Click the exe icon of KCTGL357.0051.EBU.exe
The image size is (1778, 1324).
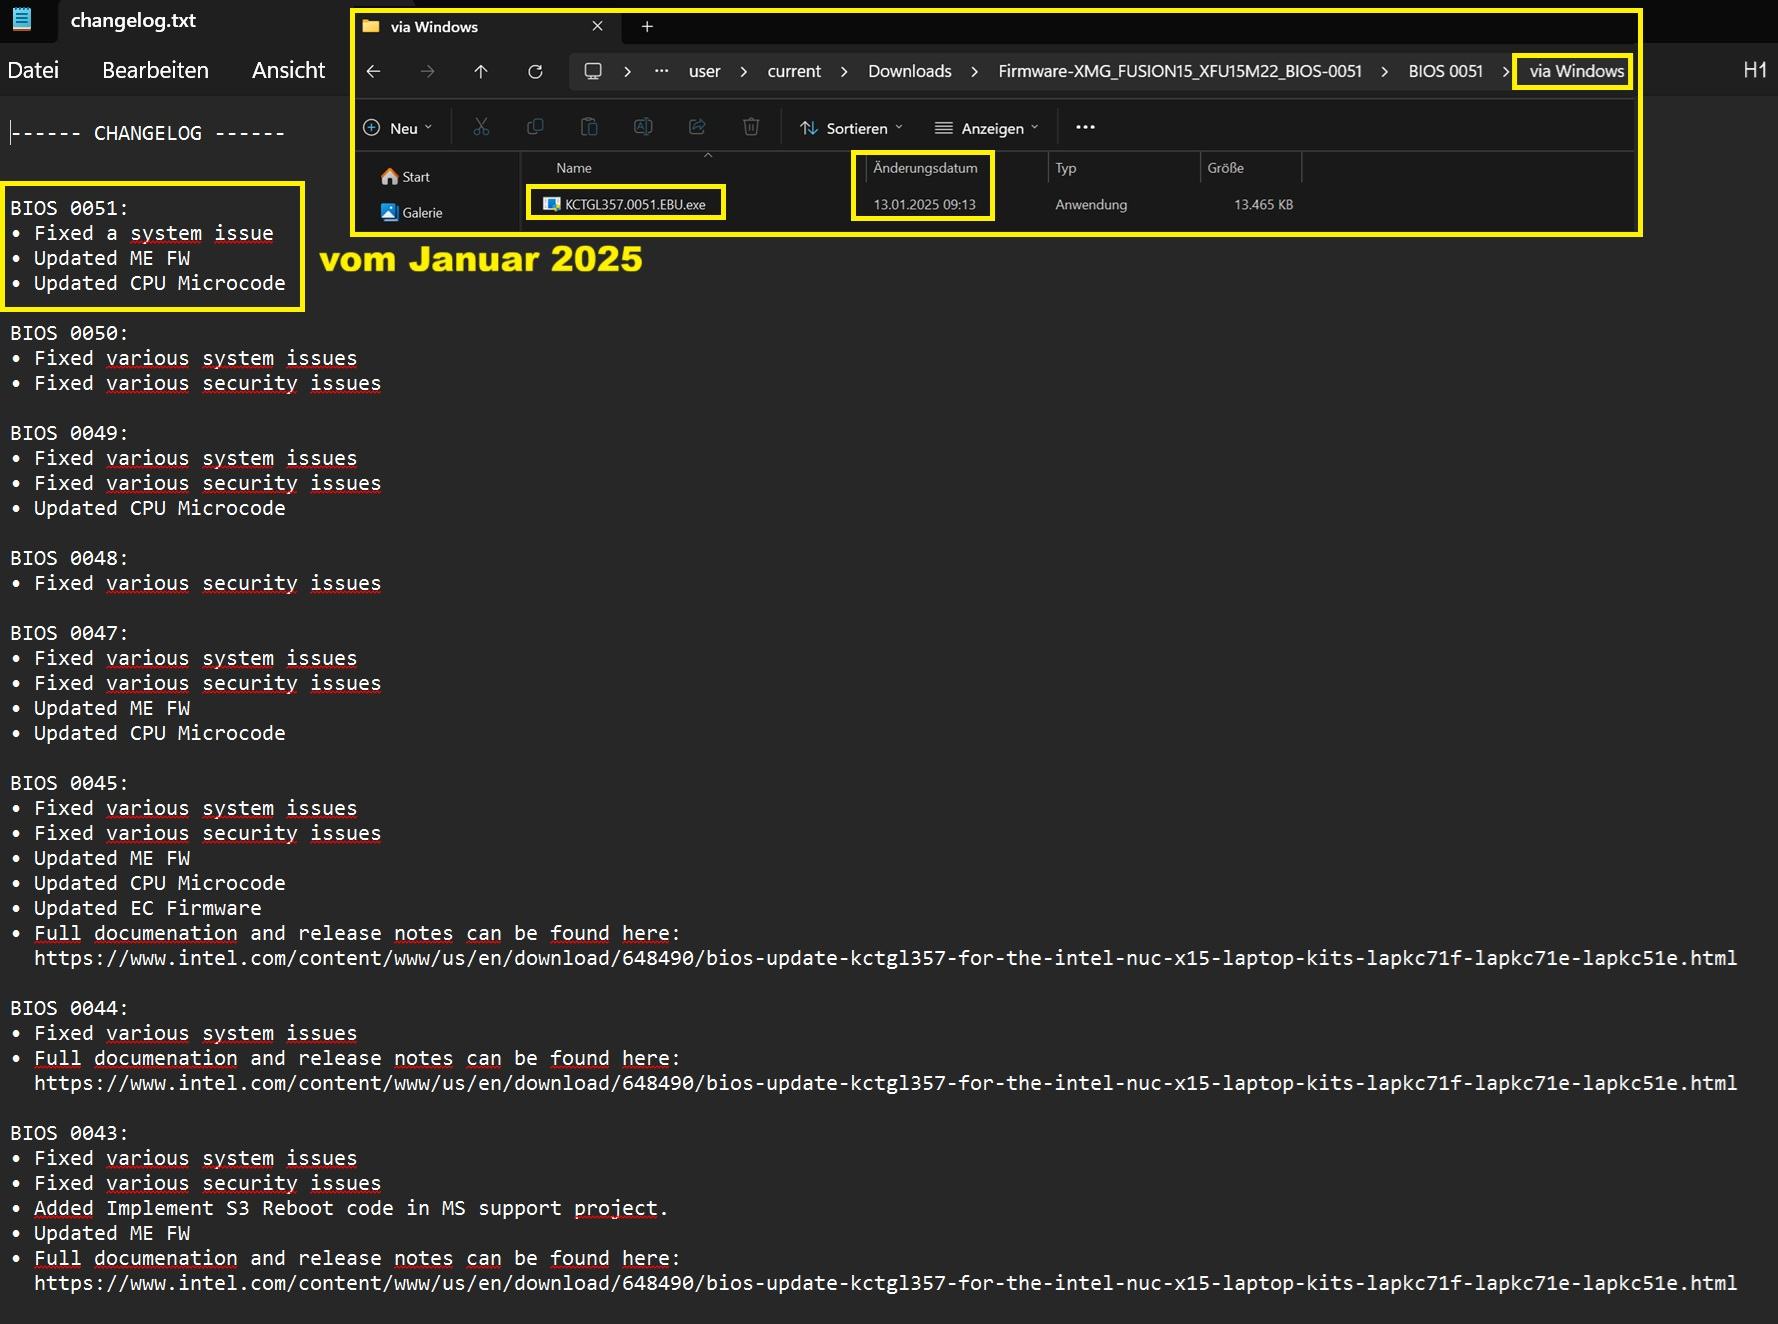pos(551,204)
